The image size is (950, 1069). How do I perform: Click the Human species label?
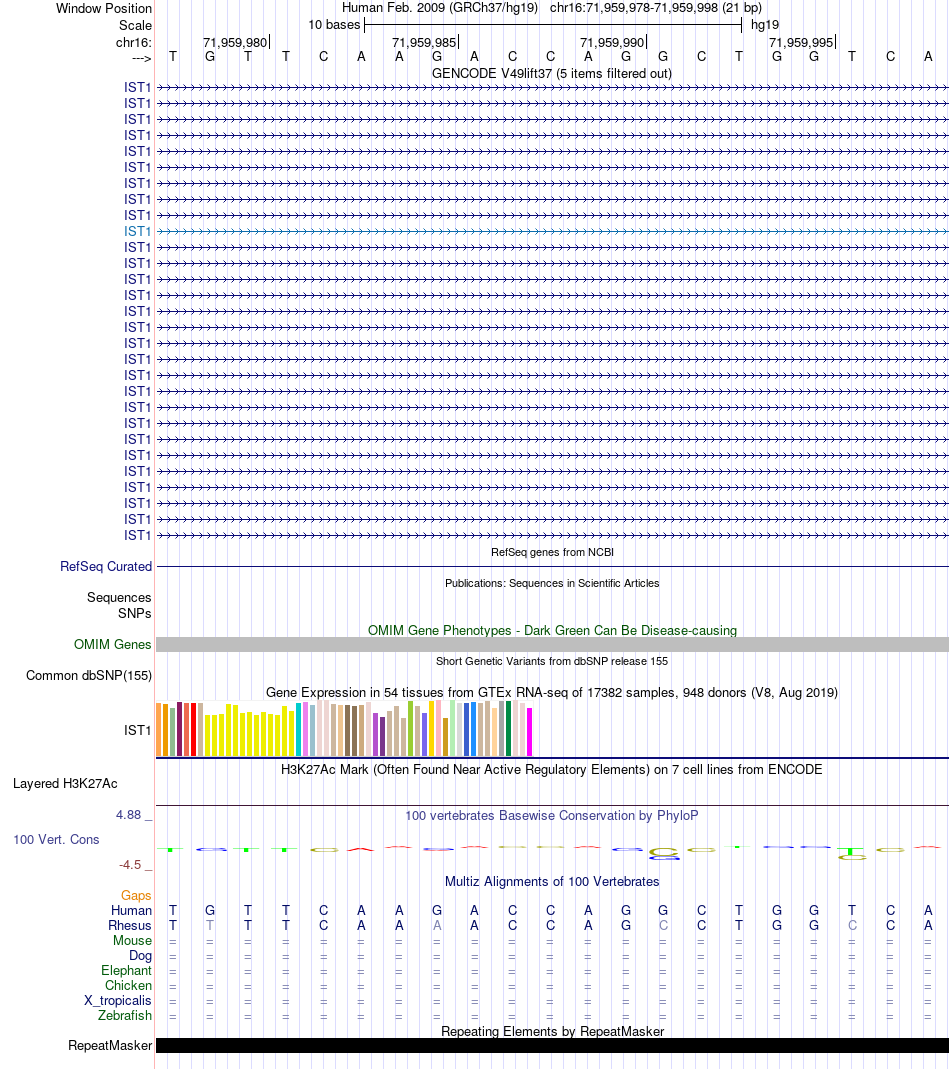(132, 910)
